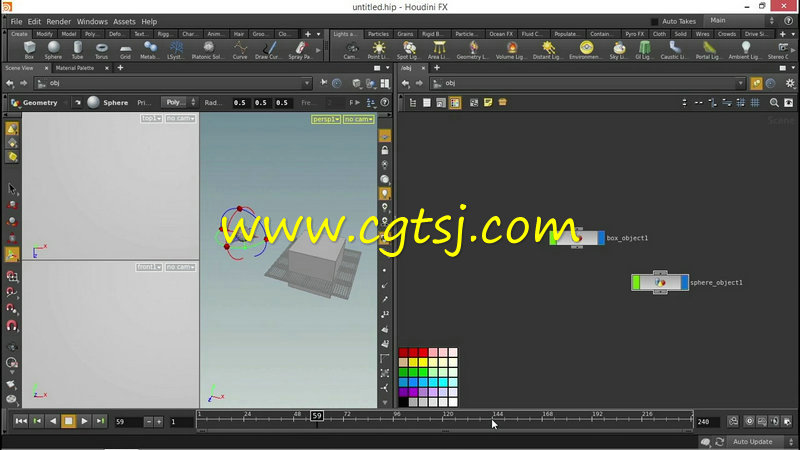Open the Render menu
The image size is (800, 450).
59,21
